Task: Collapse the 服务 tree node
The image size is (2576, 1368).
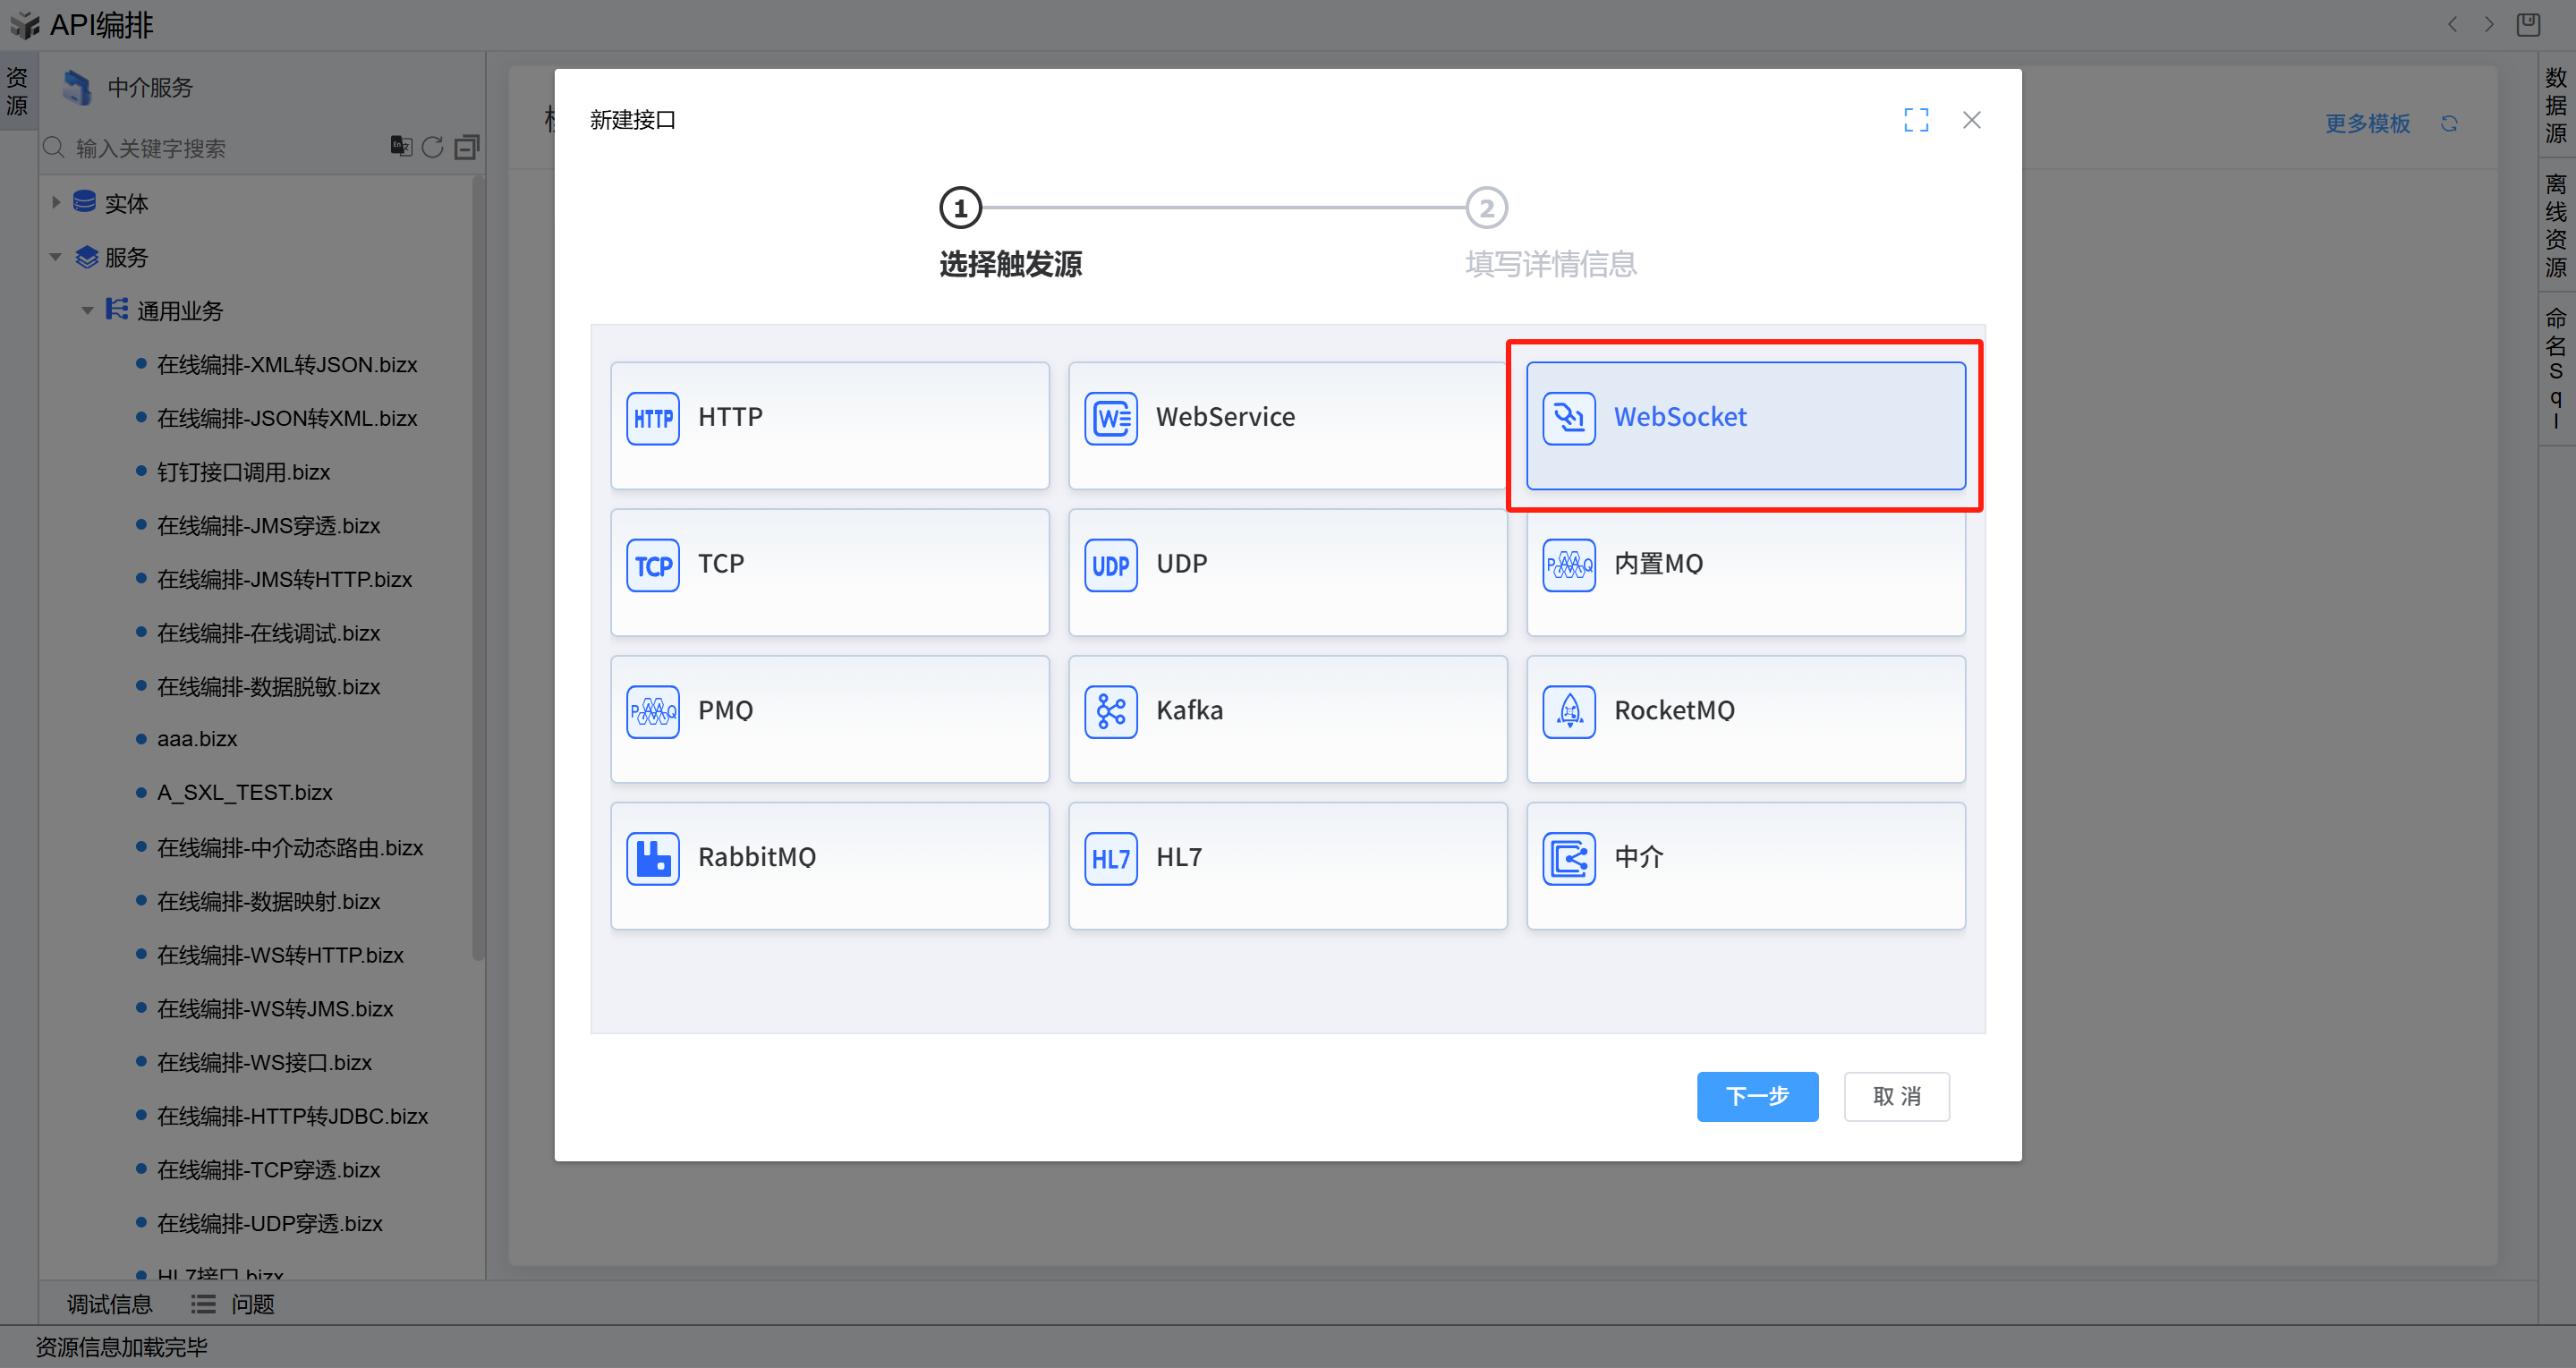Action: point(56,257)
